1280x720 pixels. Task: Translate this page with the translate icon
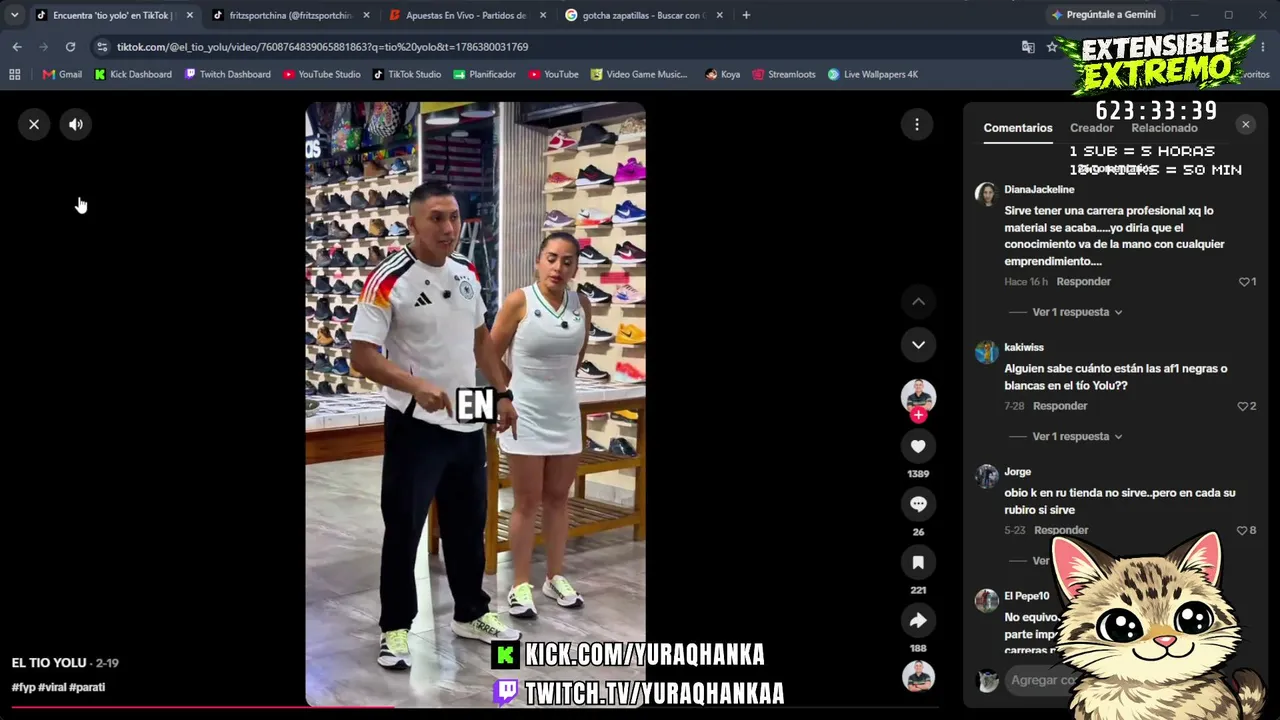[x=1028, y=47]
